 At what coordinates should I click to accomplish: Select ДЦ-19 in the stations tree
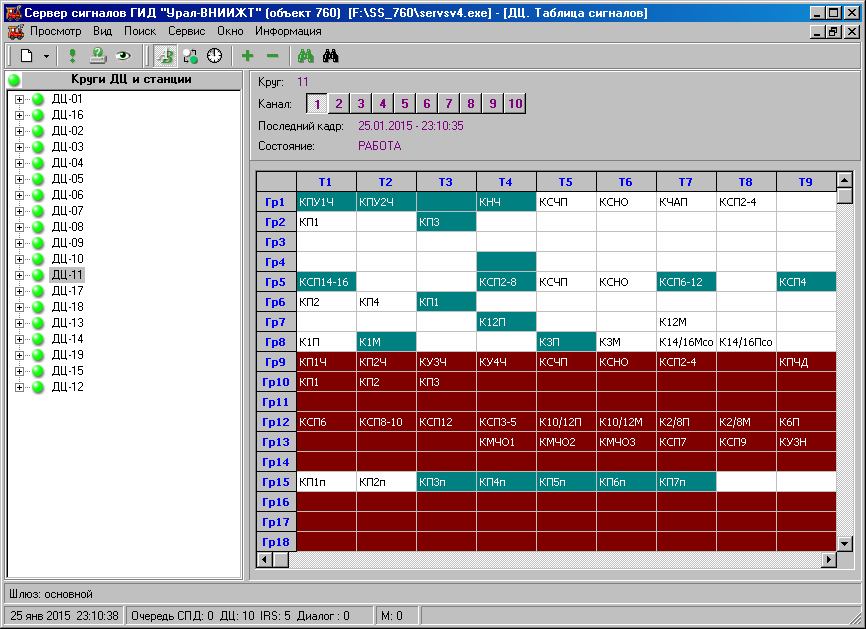click(67, 355)
